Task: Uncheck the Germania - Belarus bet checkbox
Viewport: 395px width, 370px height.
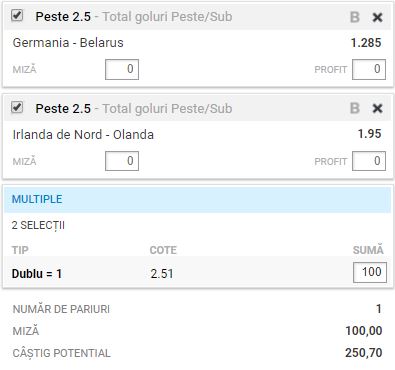Action: pyautogui.click(x=17, y=15)
